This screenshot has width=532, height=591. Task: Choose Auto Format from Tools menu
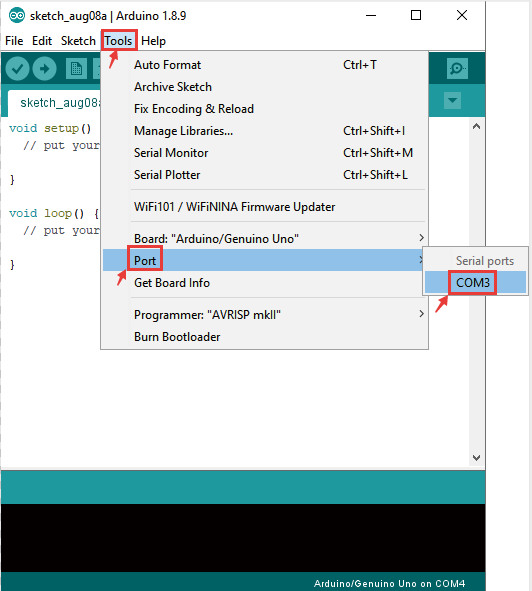tap(265, 65)
